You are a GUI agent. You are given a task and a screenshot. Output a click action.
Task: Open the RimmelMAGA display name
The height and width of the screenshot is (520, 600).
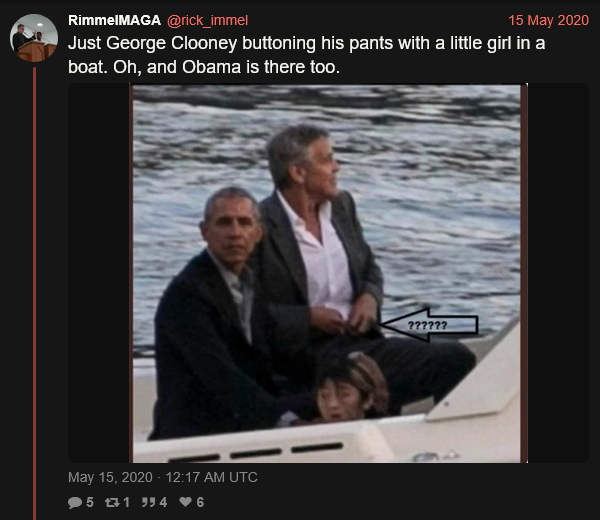[x=114, y=20]
